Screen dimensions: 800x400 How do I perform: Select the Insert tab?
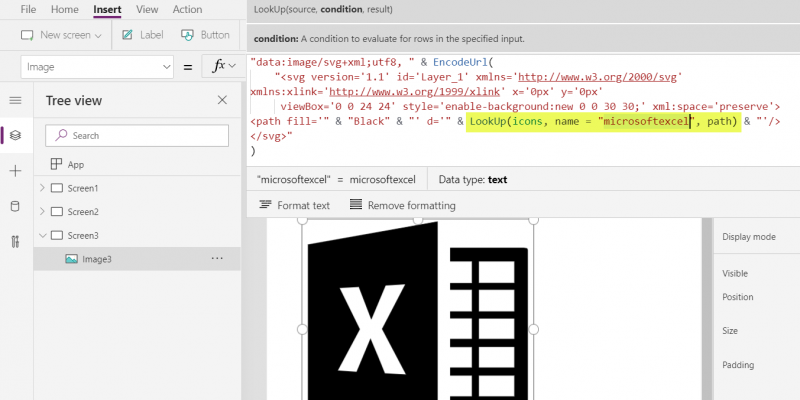[107, 9]
